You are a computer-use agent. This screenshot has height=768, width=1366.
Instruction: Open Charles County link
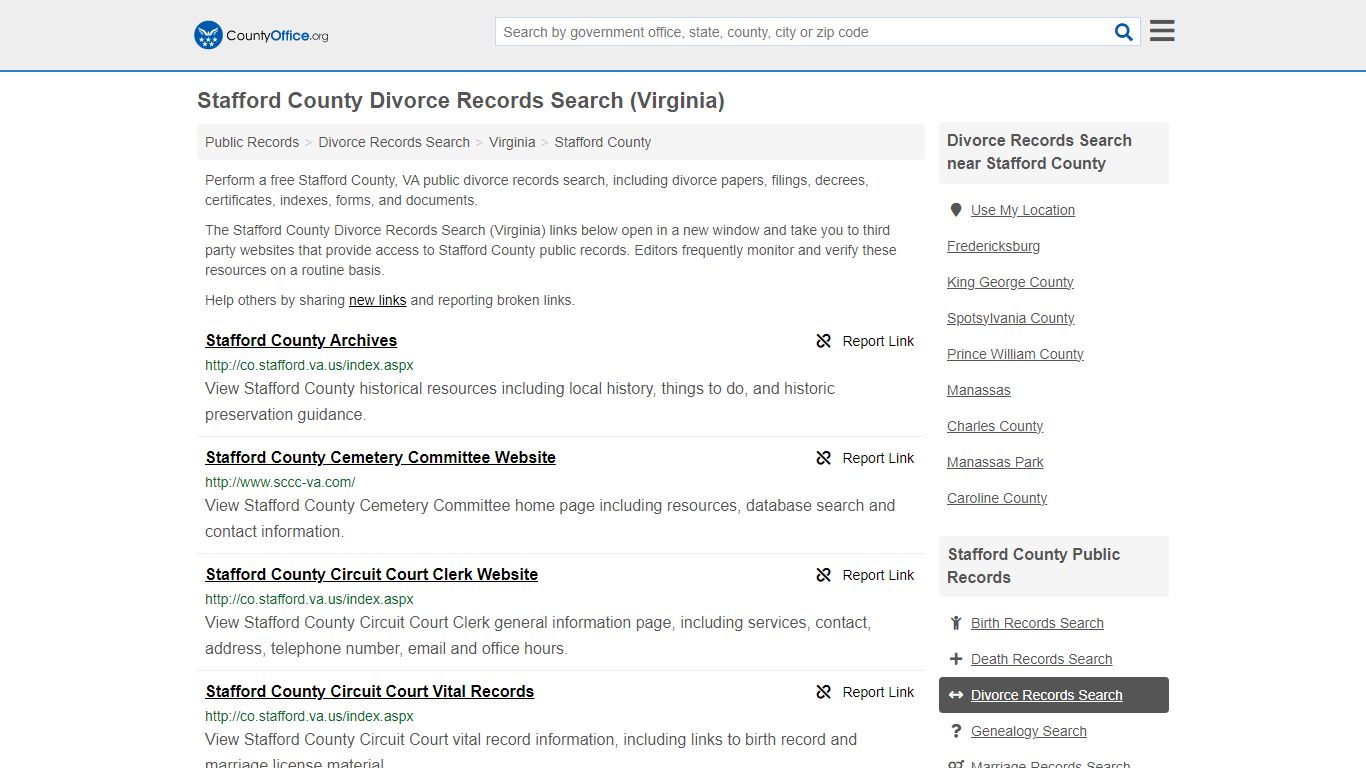pos(995,426)
